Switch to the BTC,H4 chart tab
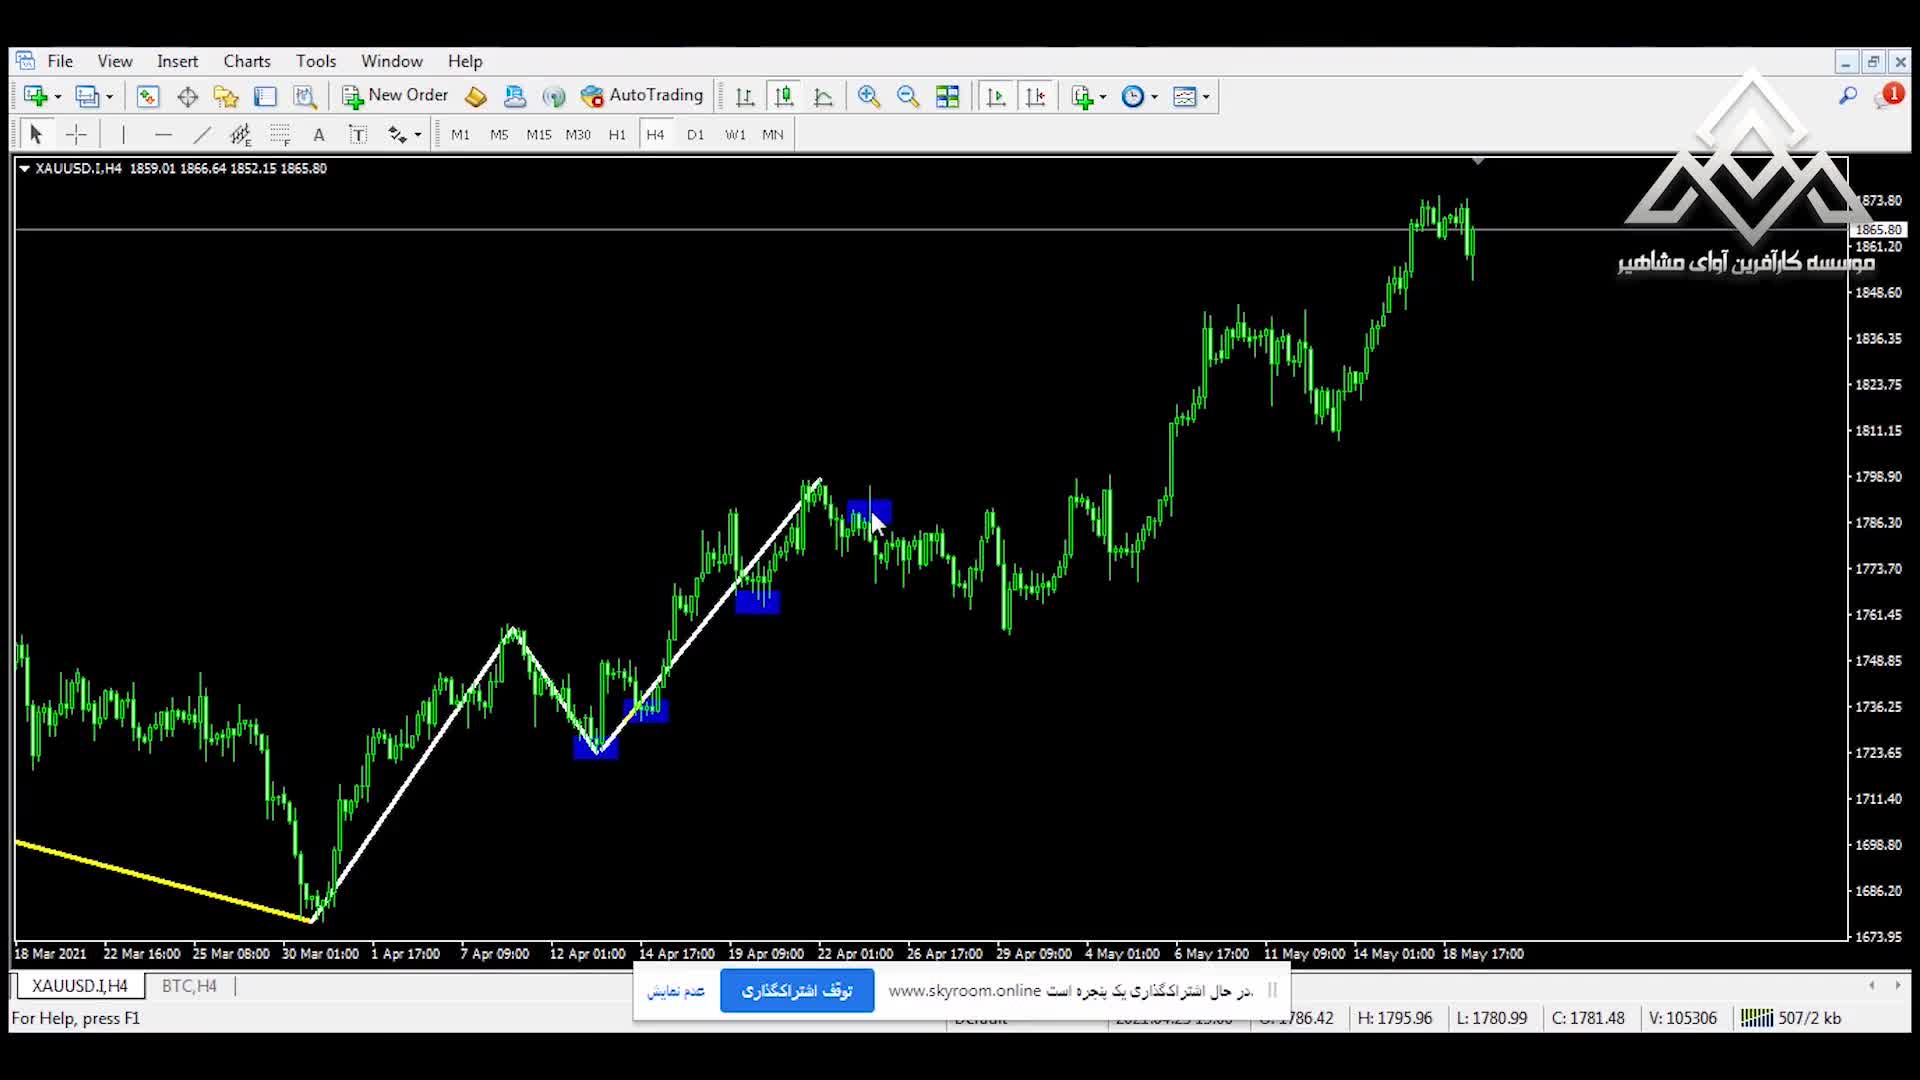Image resolution: width=1920 pixels, height=1080 pixels. [x=189, y=986]
